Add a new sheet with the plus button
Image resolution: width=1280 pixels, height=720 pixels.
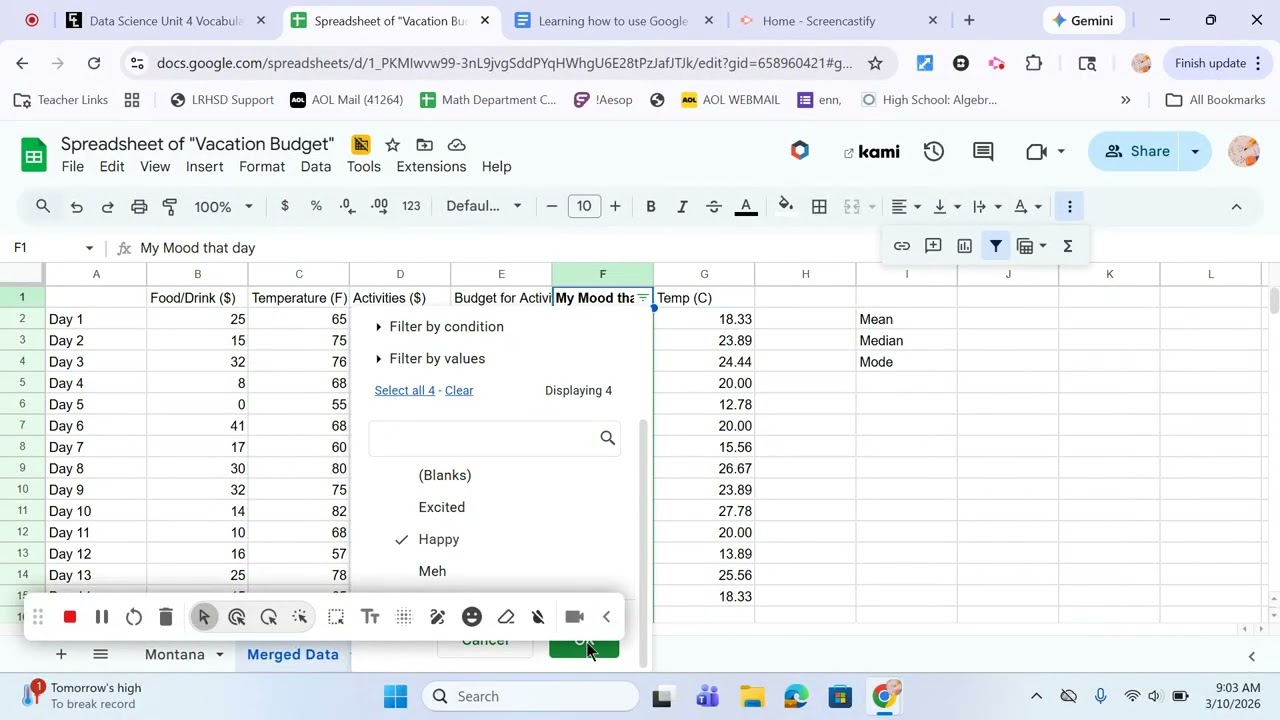[x=61, y=654]
